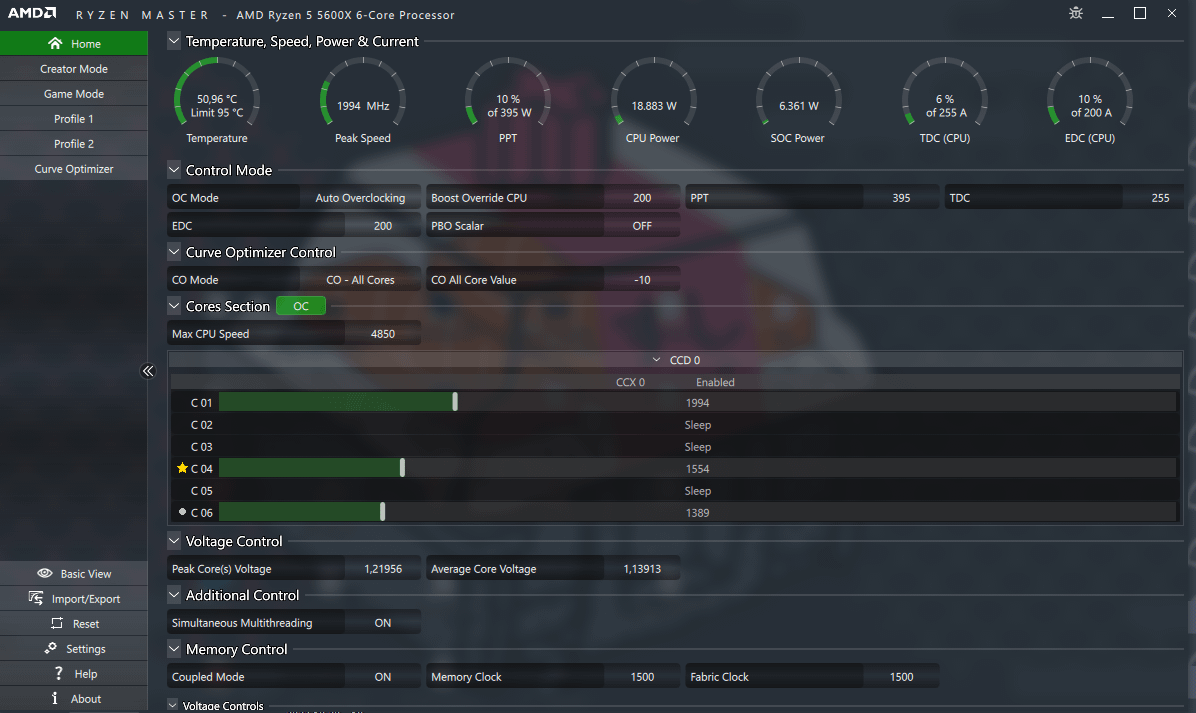This screenshot has height=713, width=1196.
Task: Click the sleeping core C 02 row
Action: 673,425
